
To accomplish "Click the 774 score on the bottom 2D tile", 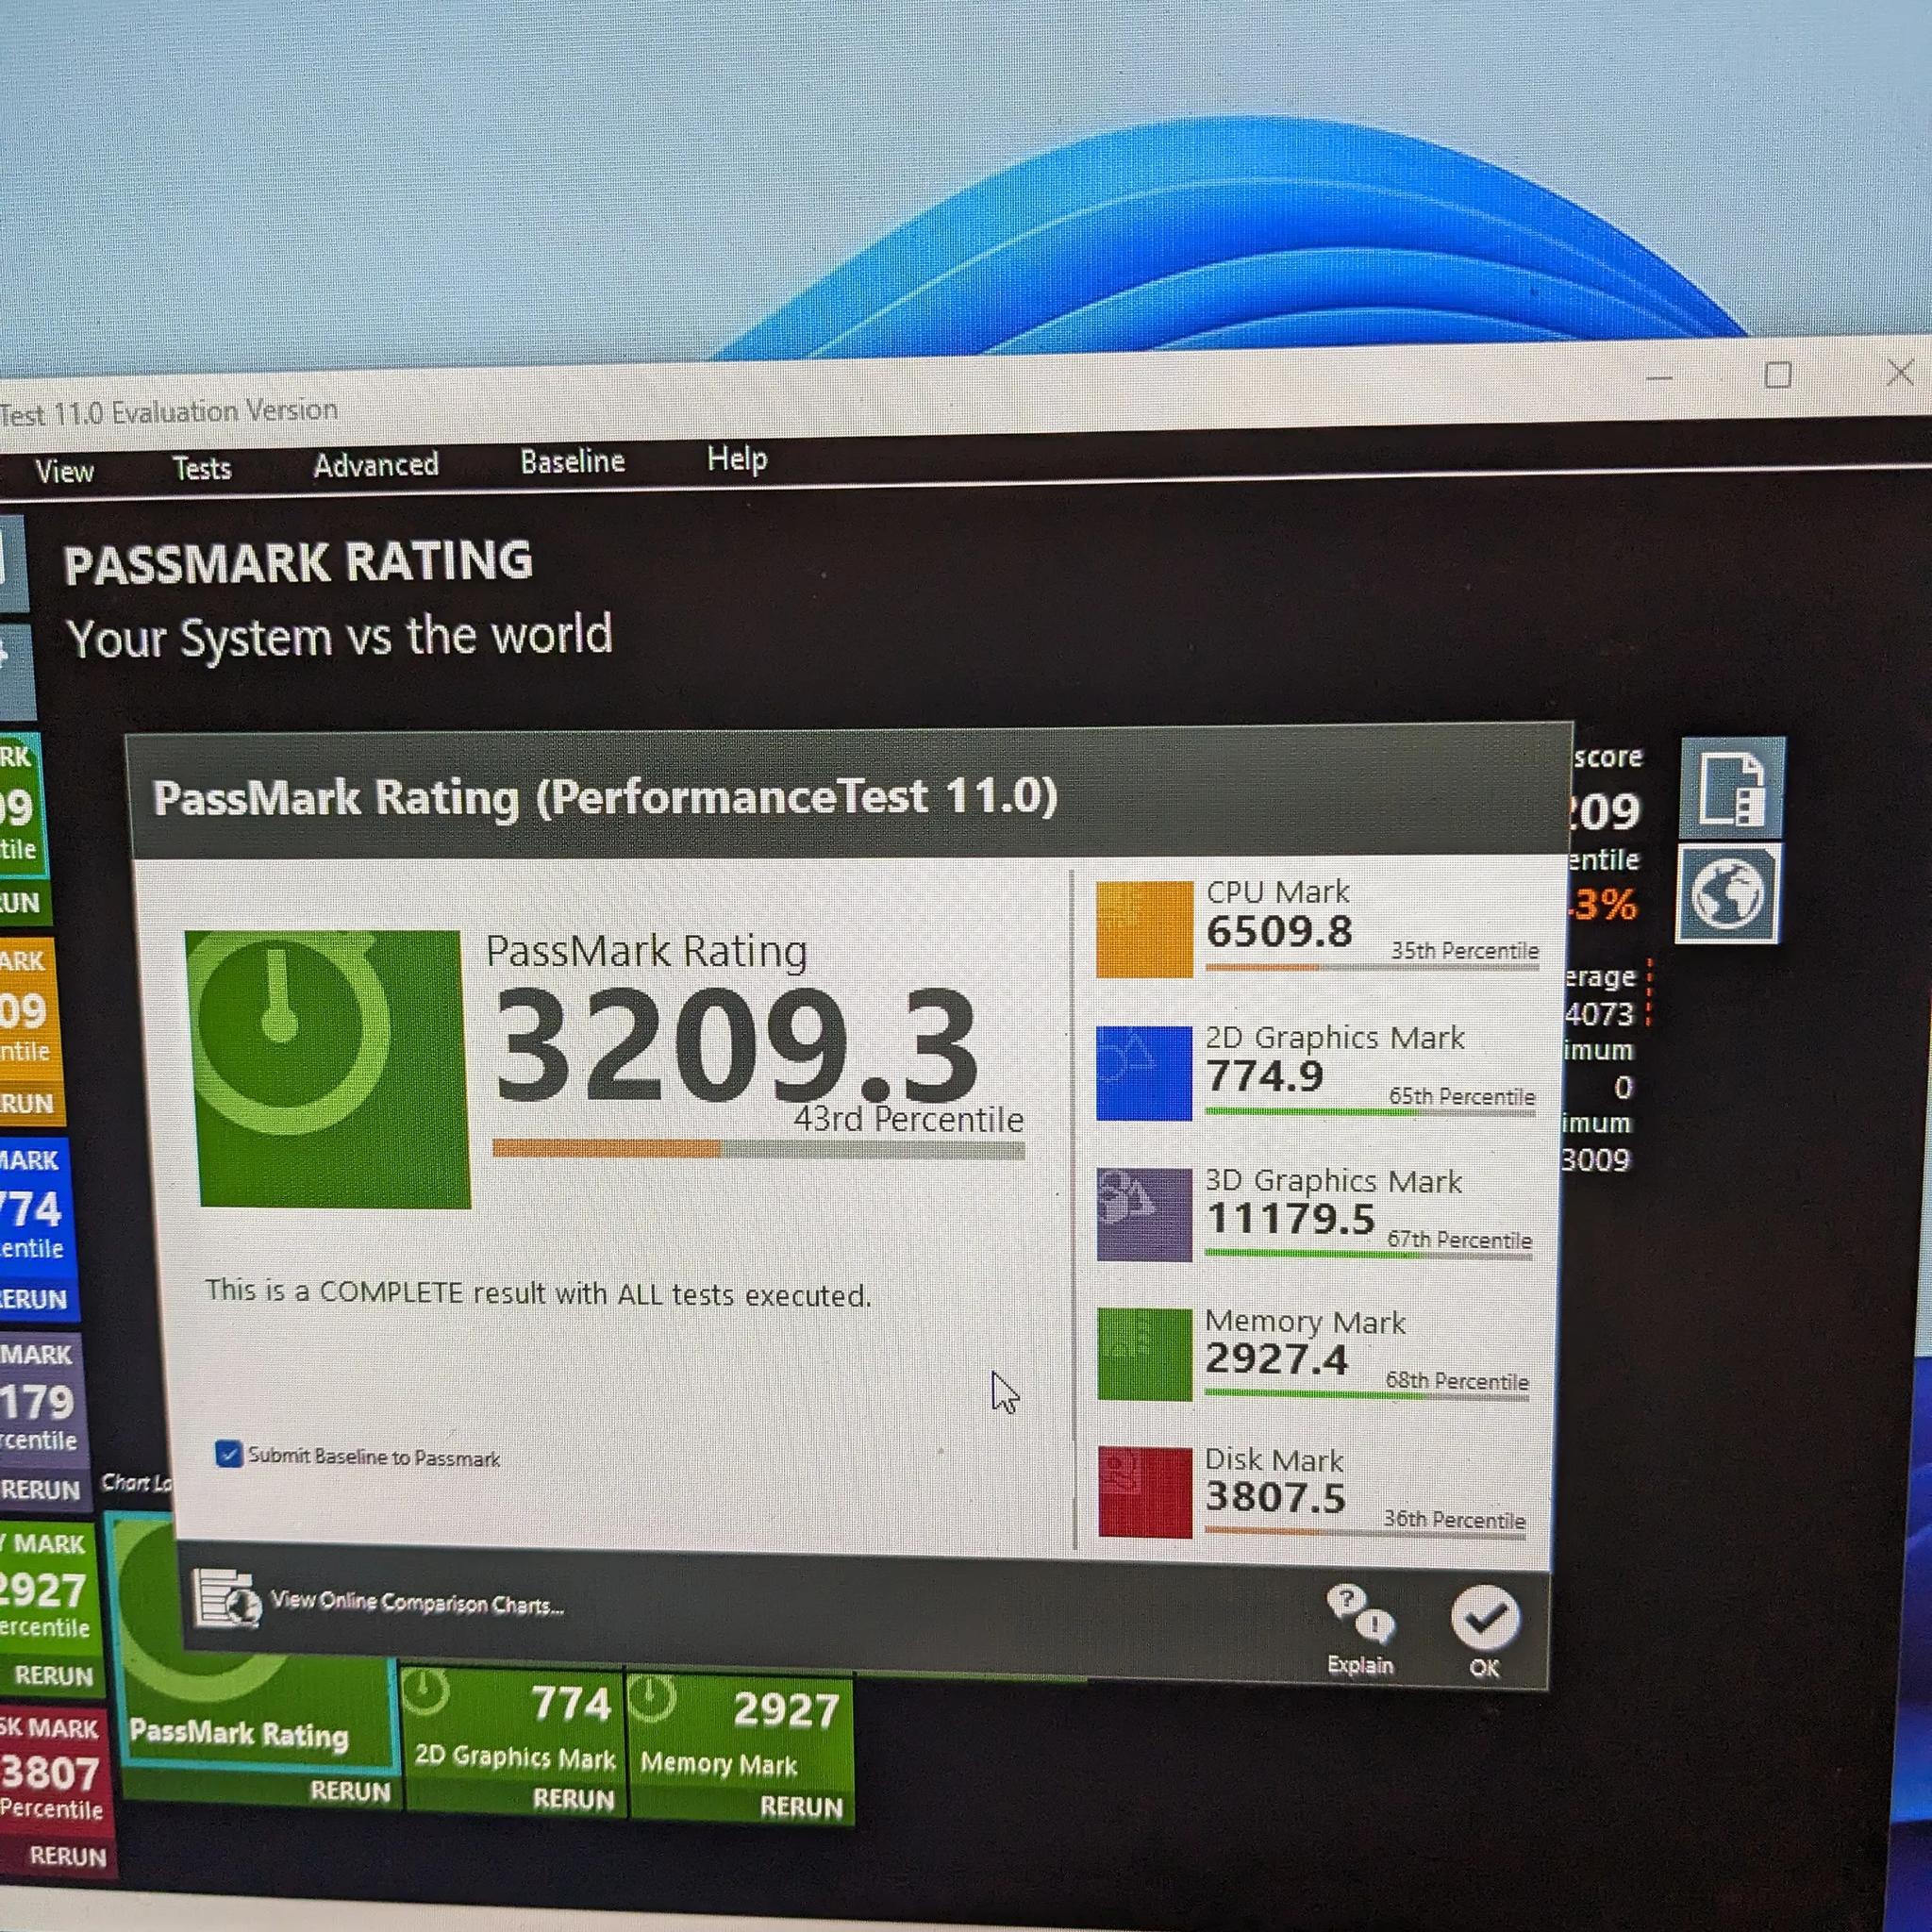I will point(571,1705).
